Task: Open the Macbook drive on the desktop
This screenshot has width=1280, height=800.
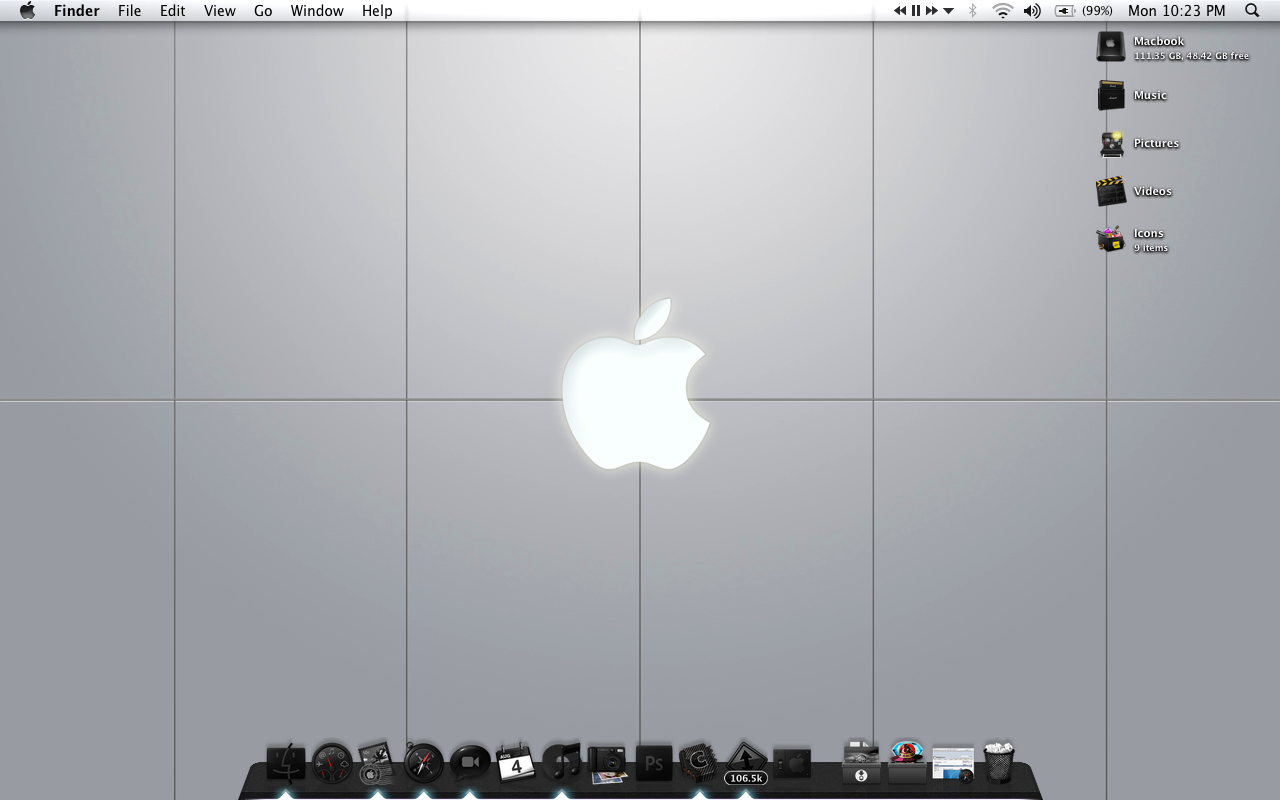Action: 1110,45
